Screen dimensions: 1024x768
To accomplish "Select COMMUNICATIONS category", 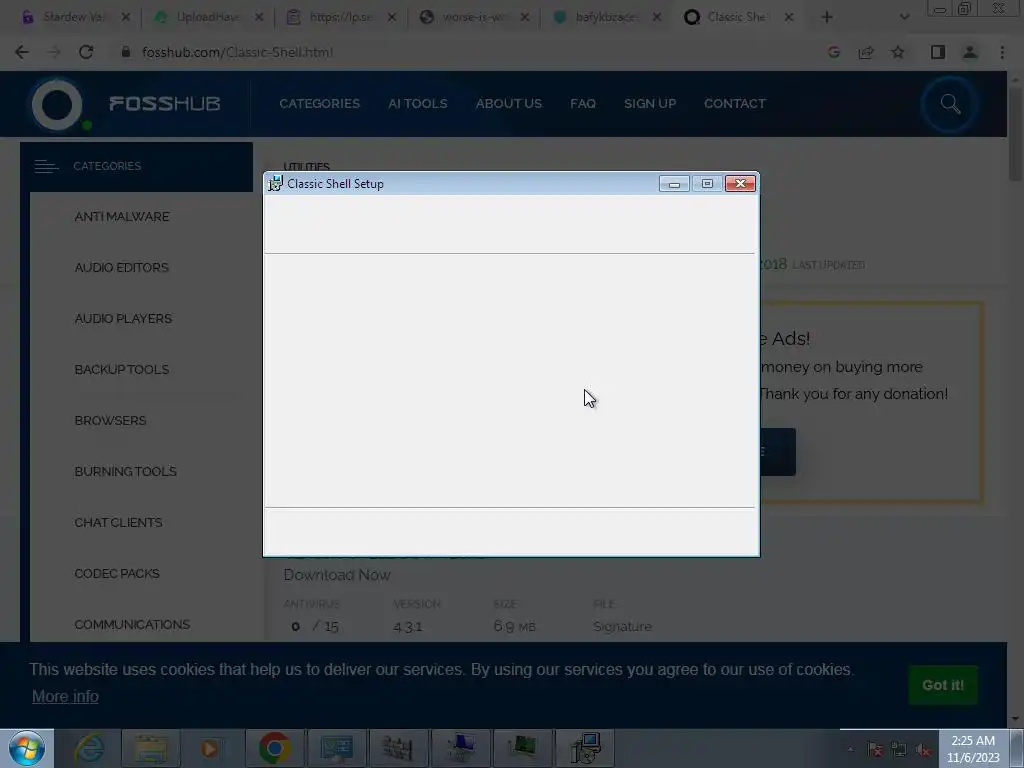I will click(x=132, y=624).
